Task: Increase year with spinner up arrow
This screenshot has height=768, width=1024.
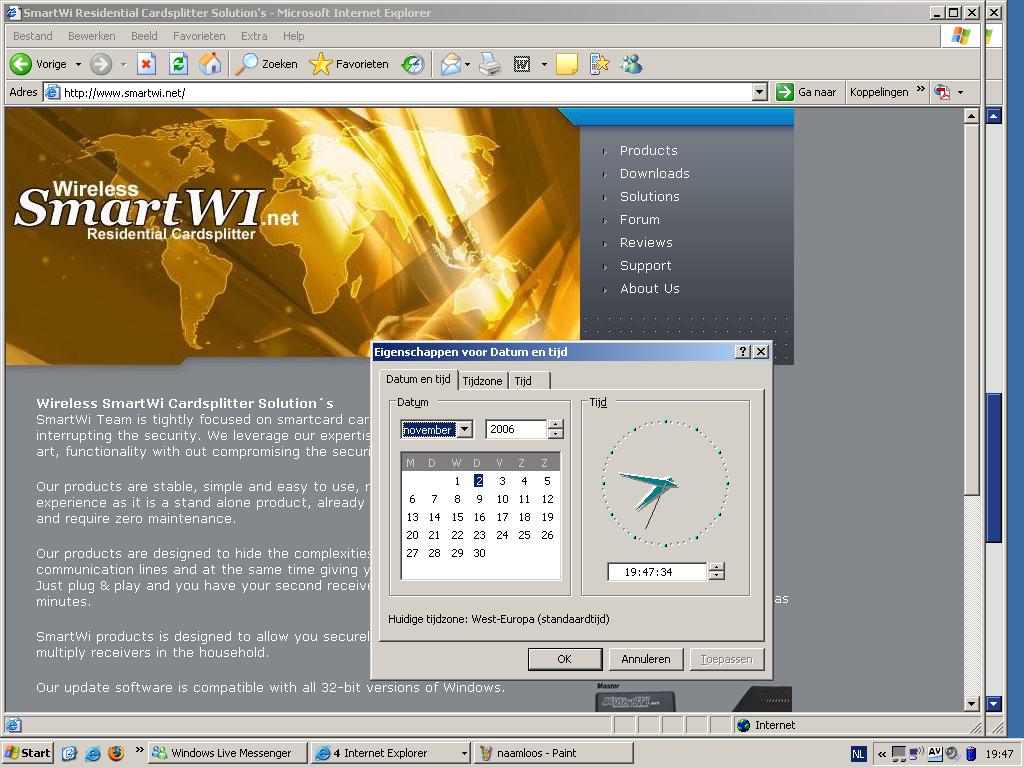Action: [555, 424]
